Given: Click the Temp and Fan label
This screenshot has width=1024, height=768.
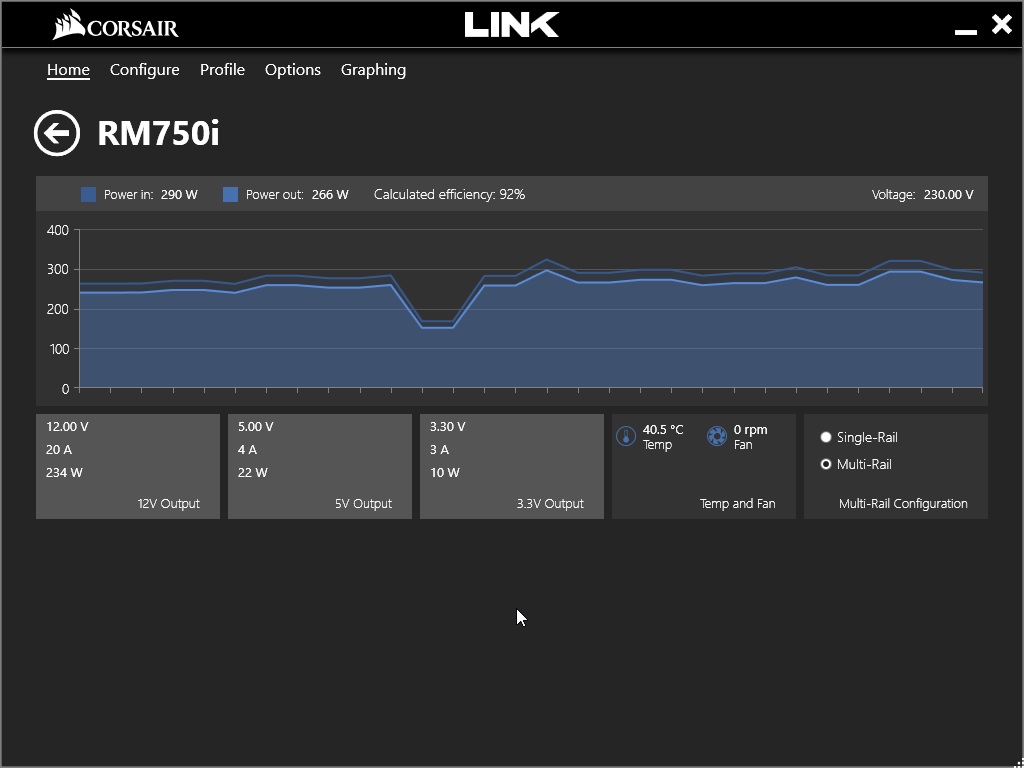Looking at the screenshot, I should [x=737, y=504].
